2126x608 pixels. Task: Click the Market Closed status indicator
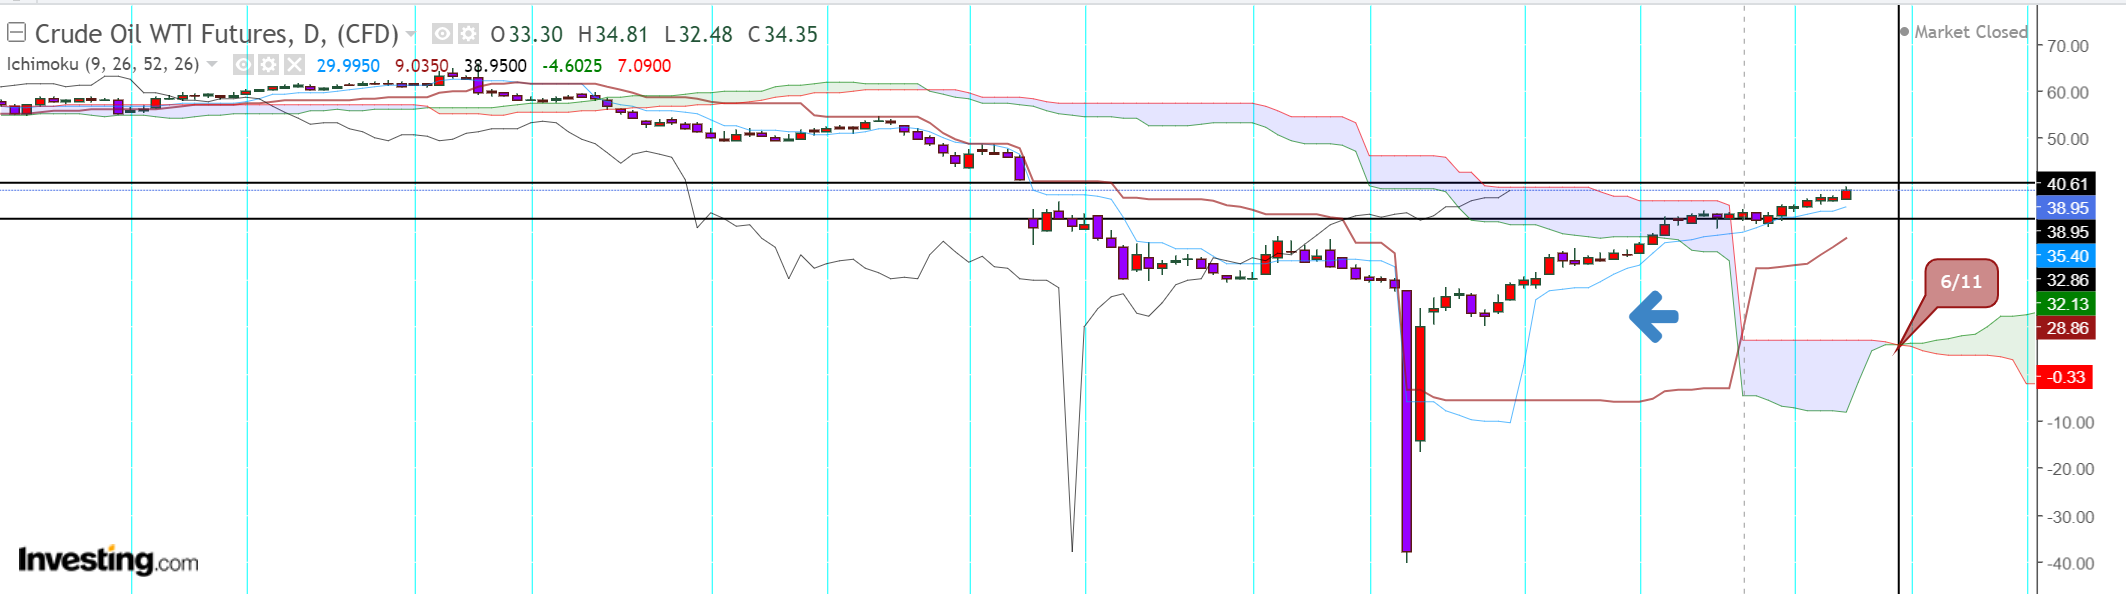point(1964,32)
